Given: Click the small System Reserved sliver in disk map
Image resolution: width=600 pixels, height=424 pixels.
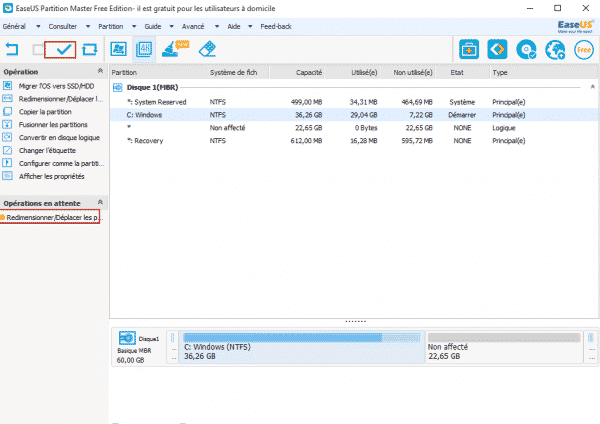Looking at the screenshot, I should click(x=173, y=347).
